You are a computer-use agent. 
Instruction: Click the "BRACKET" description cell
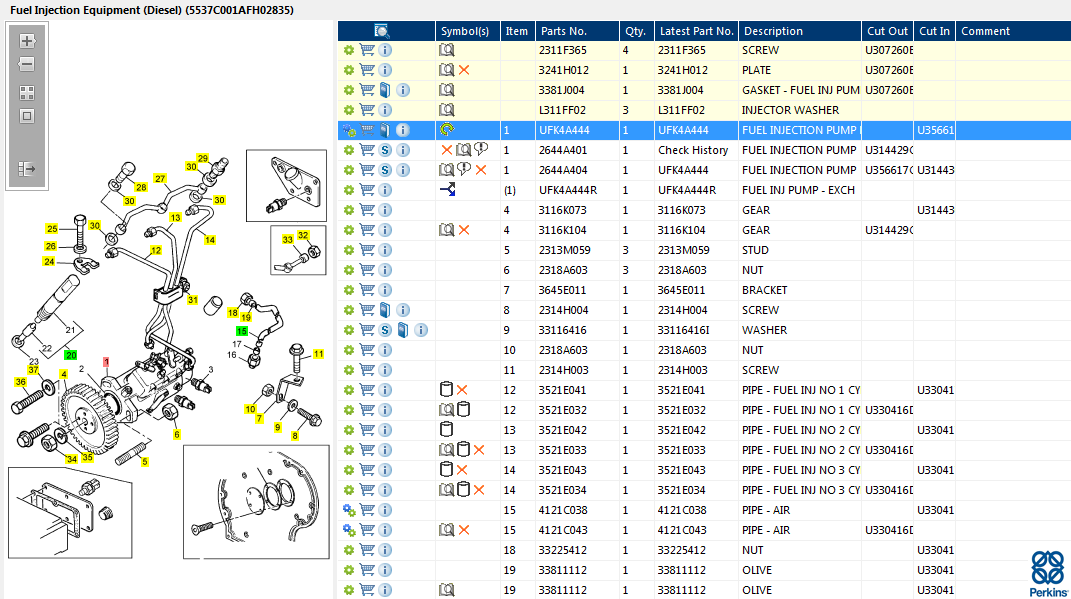(764, 290)
